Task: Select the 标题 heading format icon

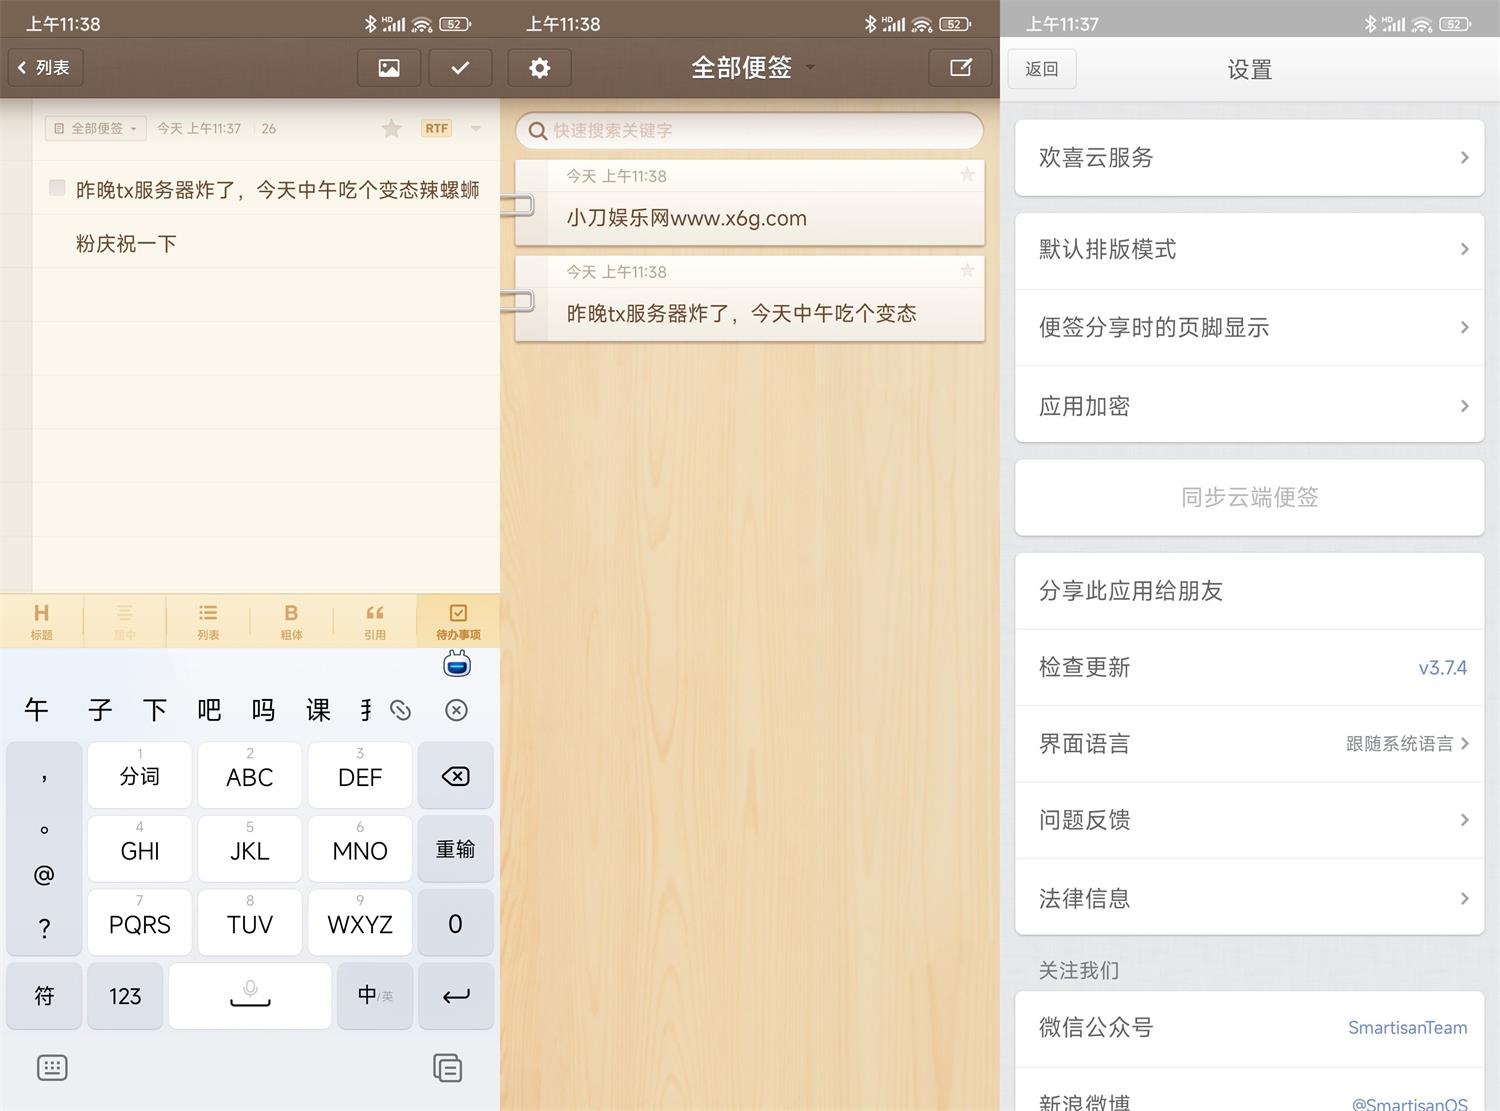Action: point(41,620)
